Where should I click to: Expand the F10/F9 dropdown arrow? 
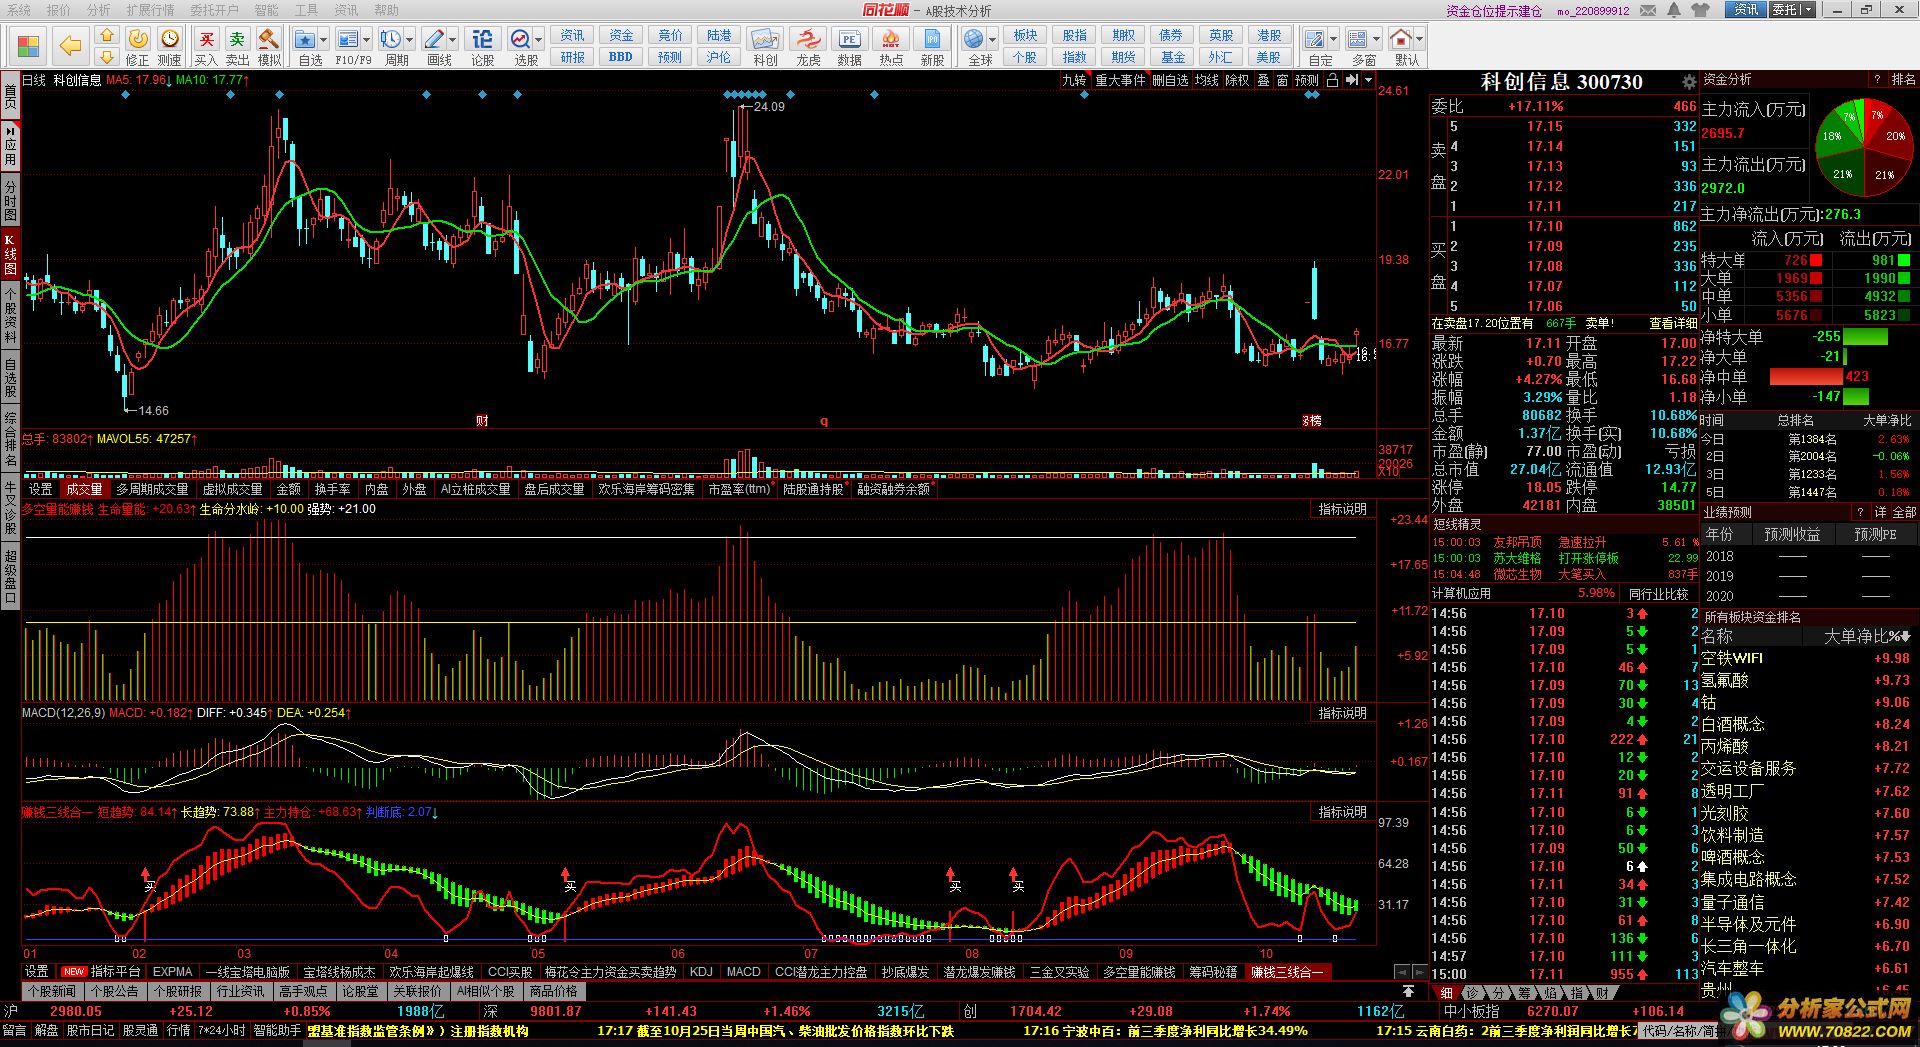(x=367, y=40)
